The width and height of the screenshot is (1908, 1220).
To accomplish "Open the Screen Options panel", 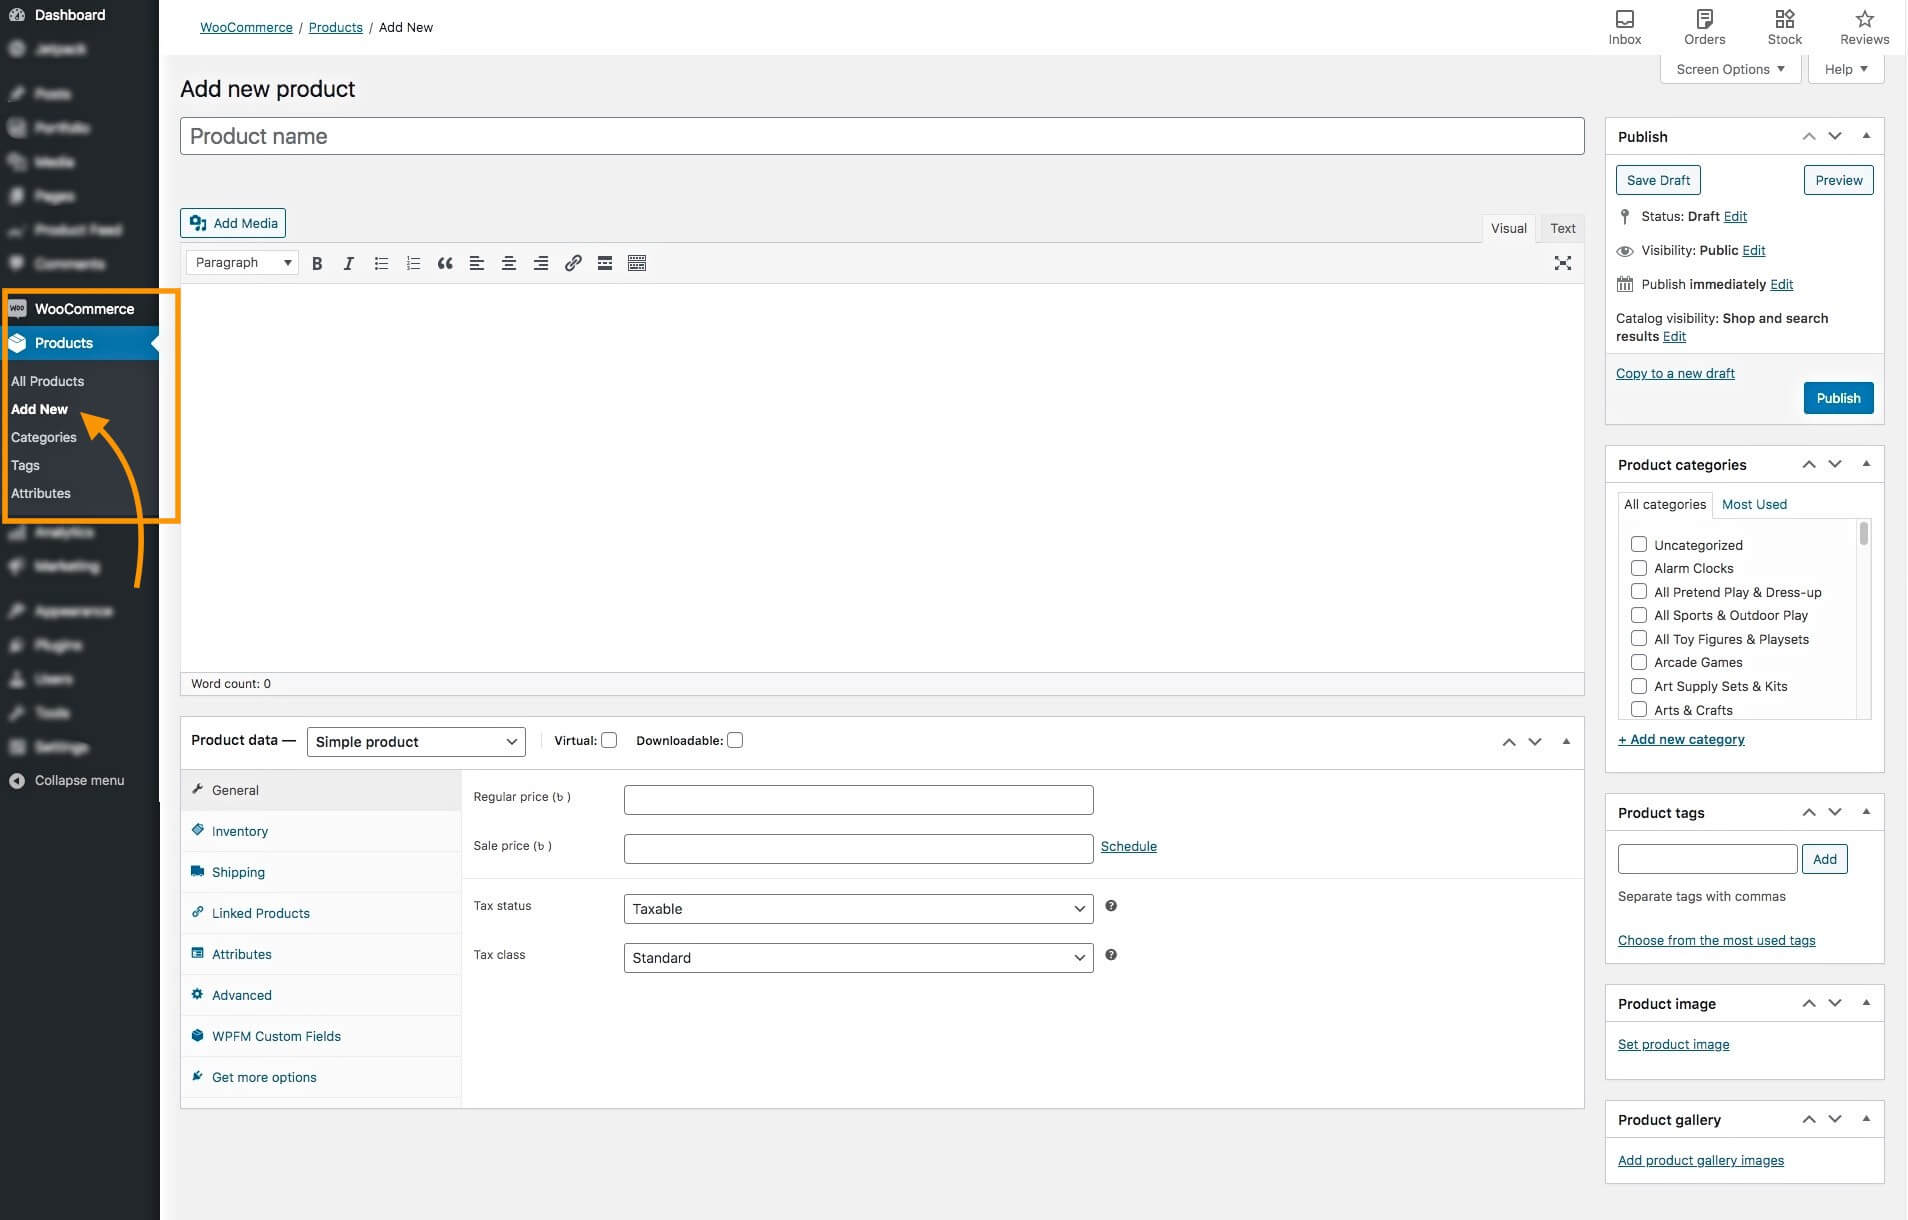I will coord(1730,69).
